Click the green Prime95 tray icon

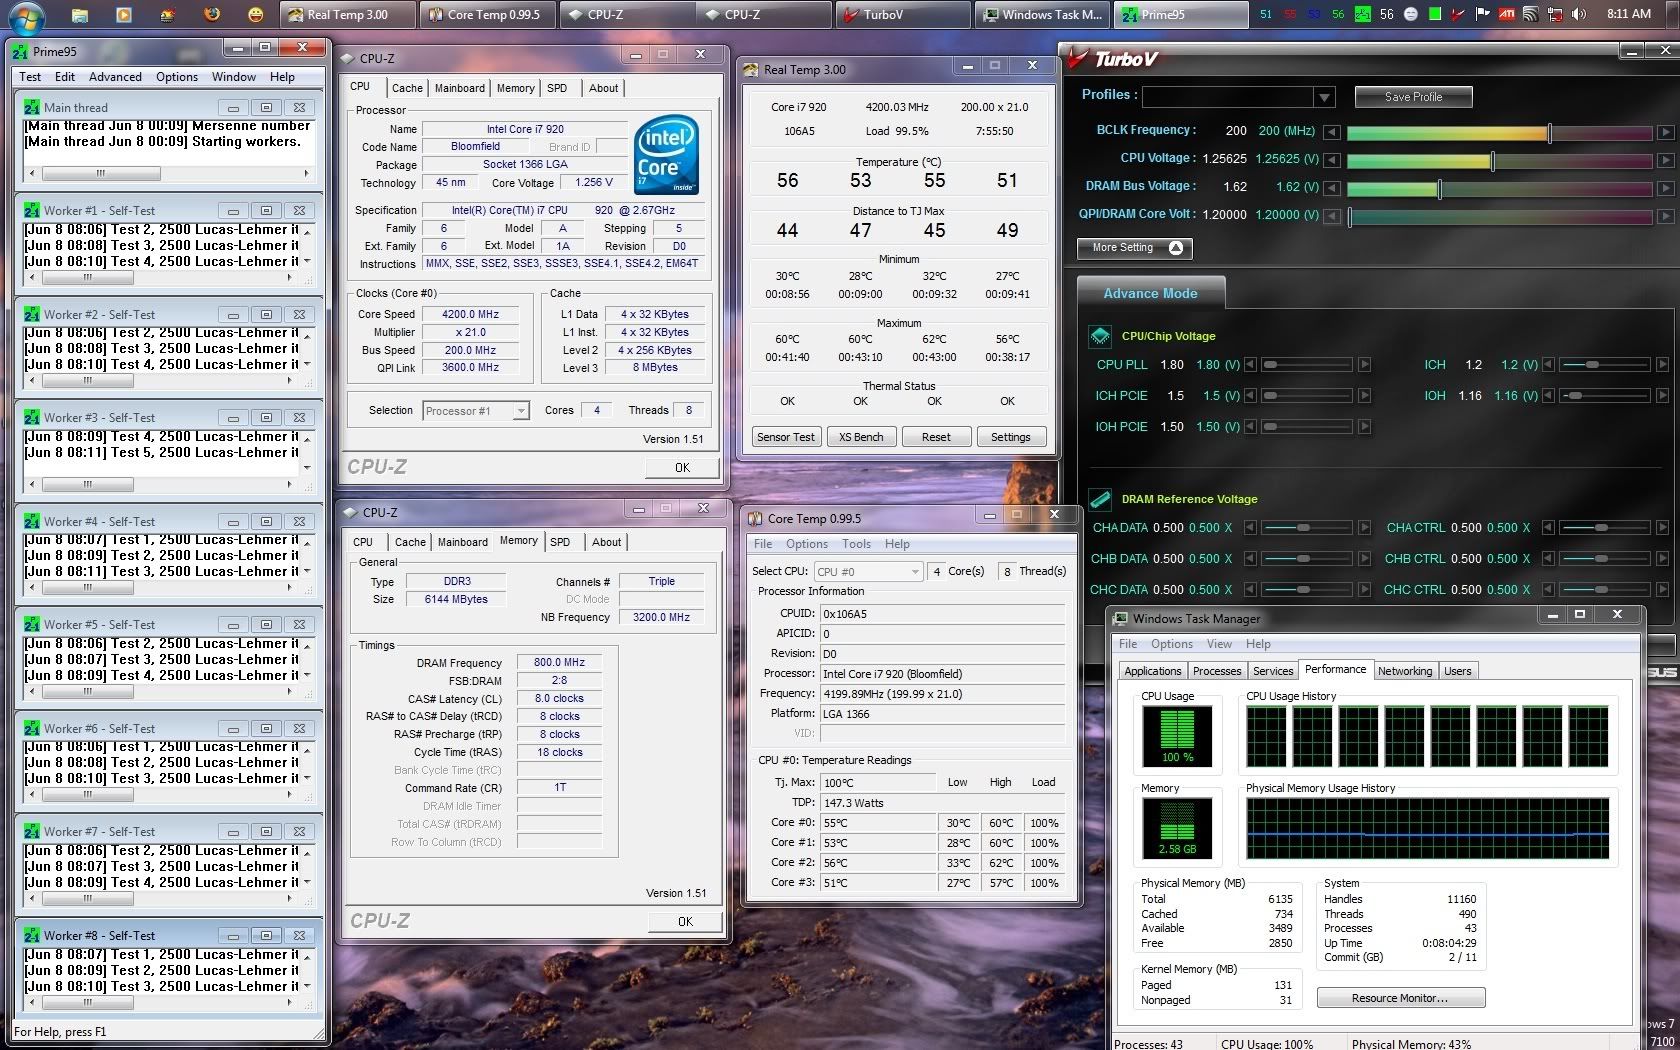tap(1362, 14)
